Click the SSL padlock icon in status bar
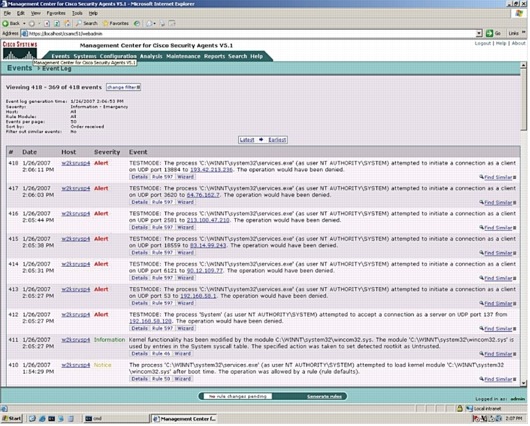The width and height of the screenshot is (530, 426). click(459, 408)
